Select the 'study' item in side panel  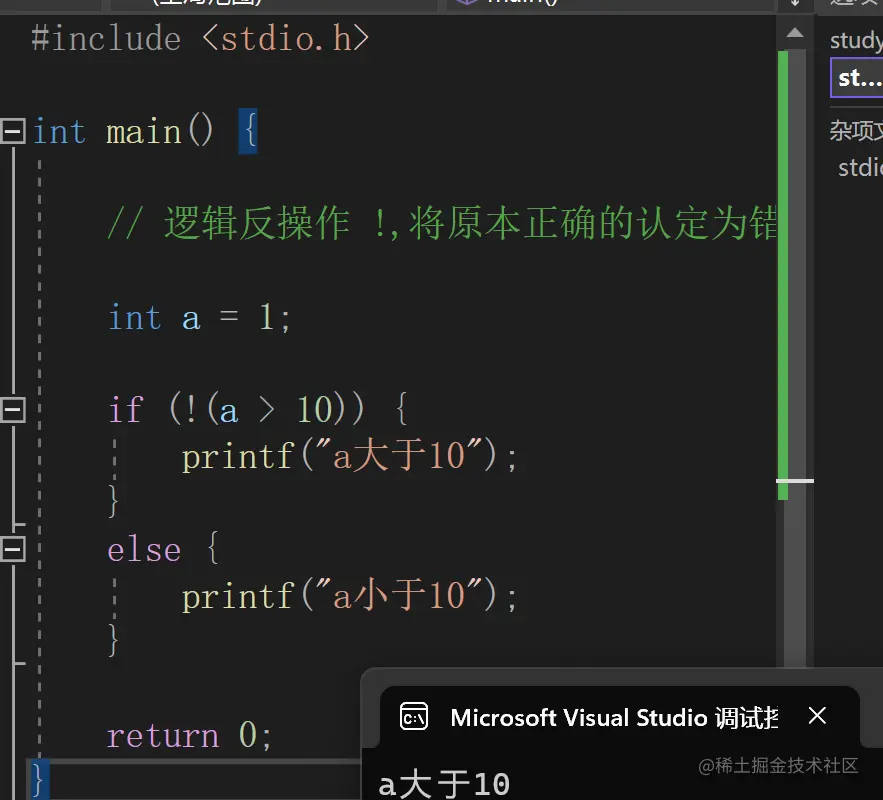click(x=856, y=40)
